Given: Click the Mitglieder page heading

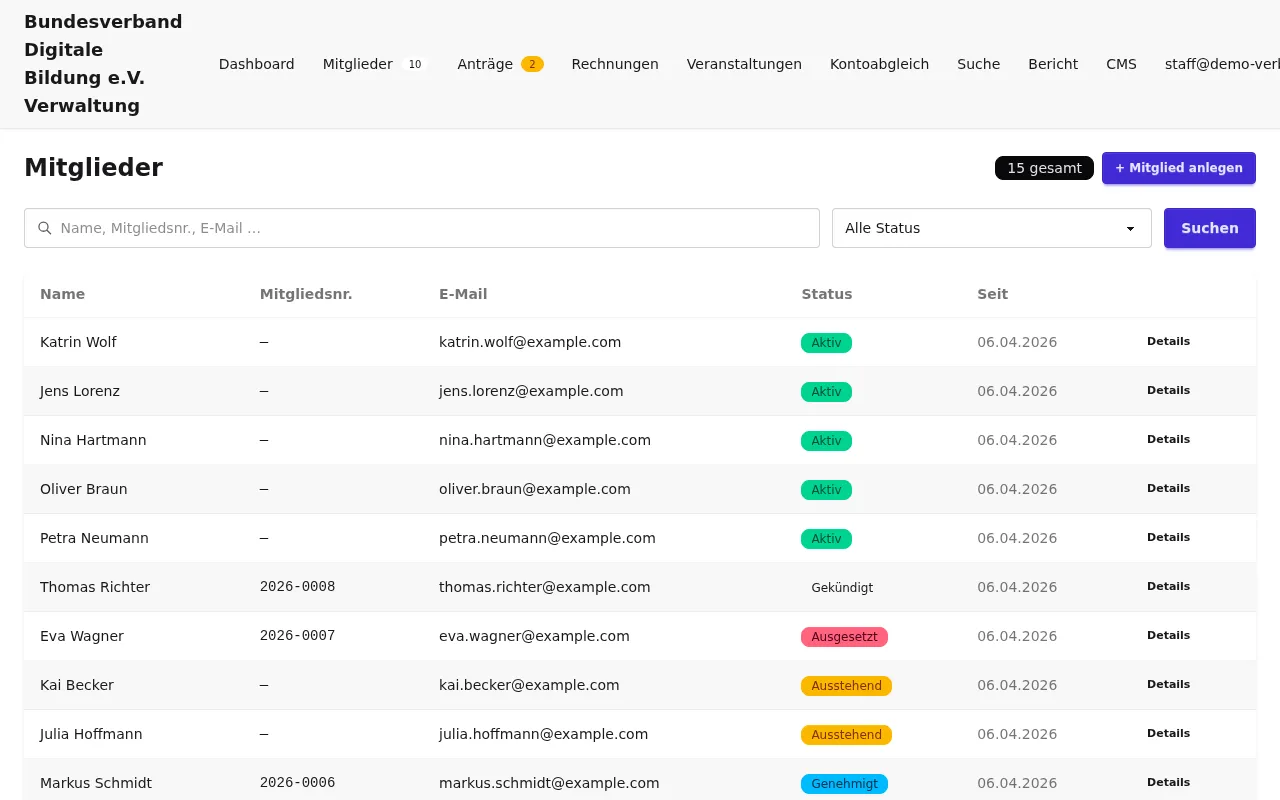Looking at the screenshot, I should (x=93, y=168).
